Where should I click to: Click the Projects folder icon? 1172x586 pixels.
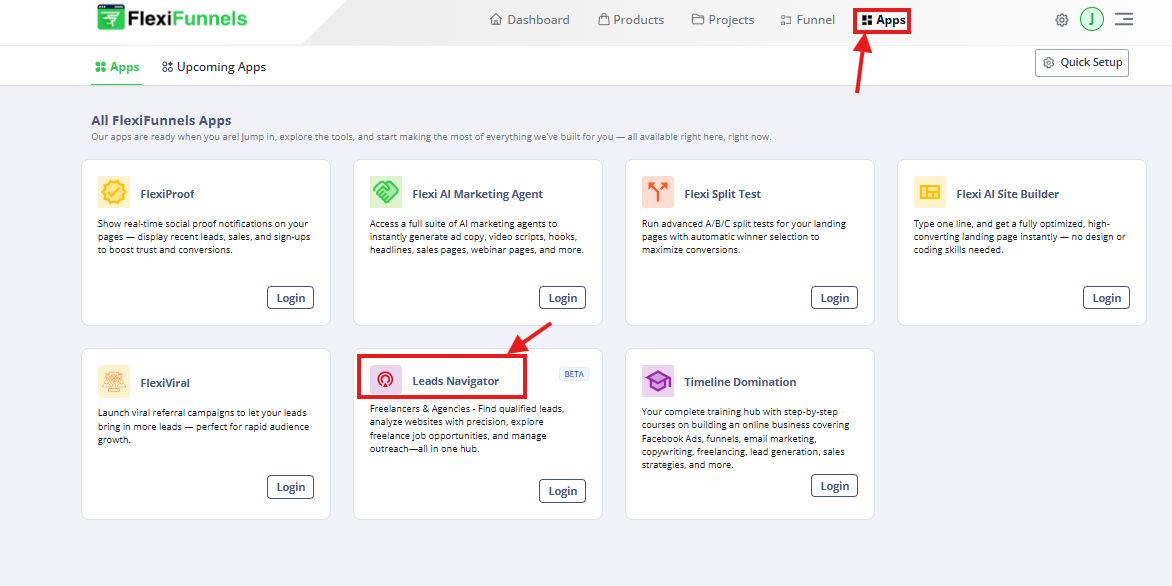click(x=697, y=19)
